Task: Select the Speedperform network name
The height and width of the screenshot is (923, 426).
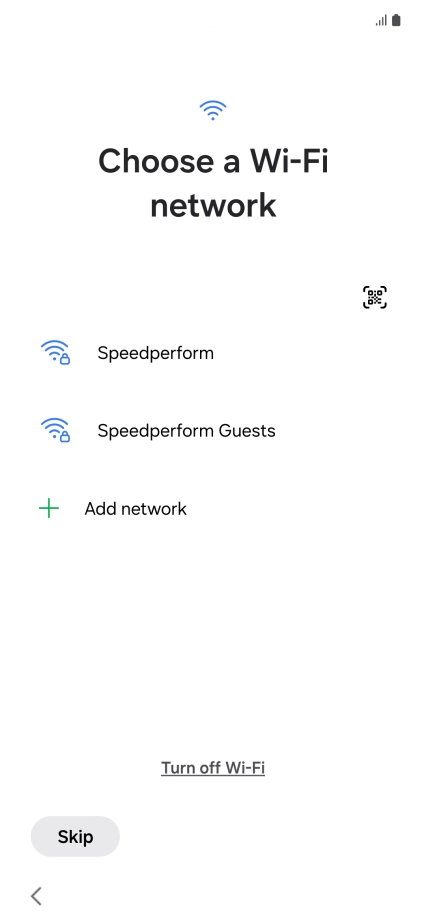Action: tap(155, 353)
